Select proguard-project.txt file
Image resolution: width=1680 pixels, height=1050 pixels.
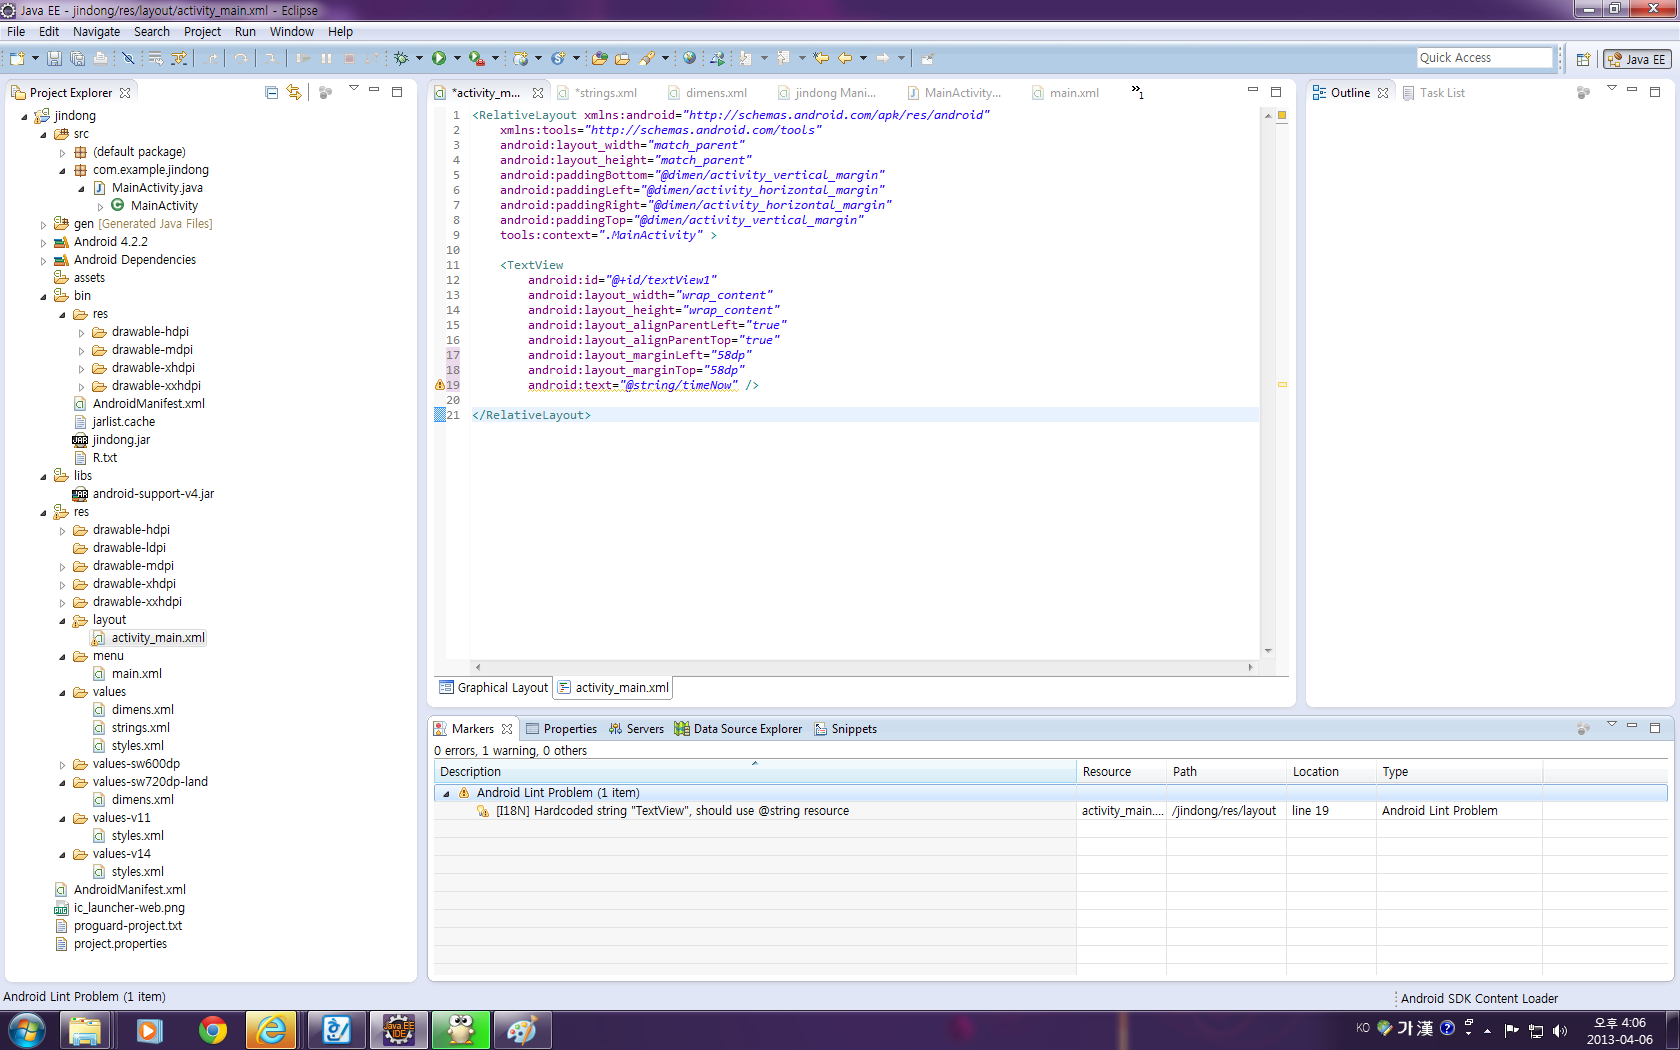point(118,926)
